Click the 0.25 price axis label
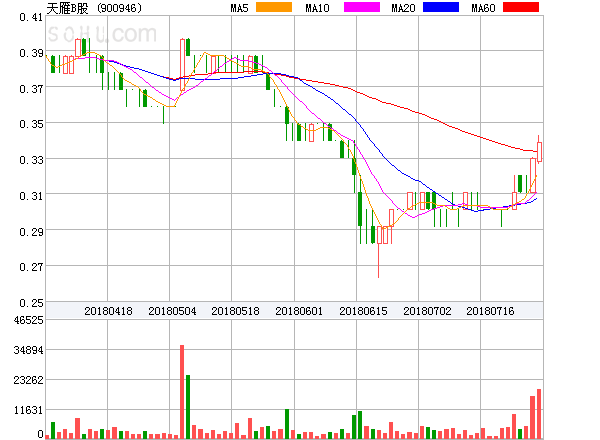600x440 pixels. click(x=31, y=303)
